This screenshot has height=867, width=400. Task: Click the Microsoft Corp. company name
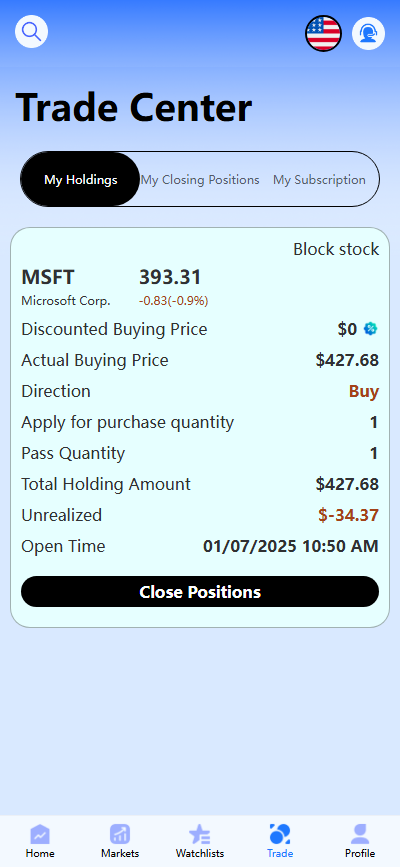66,301
